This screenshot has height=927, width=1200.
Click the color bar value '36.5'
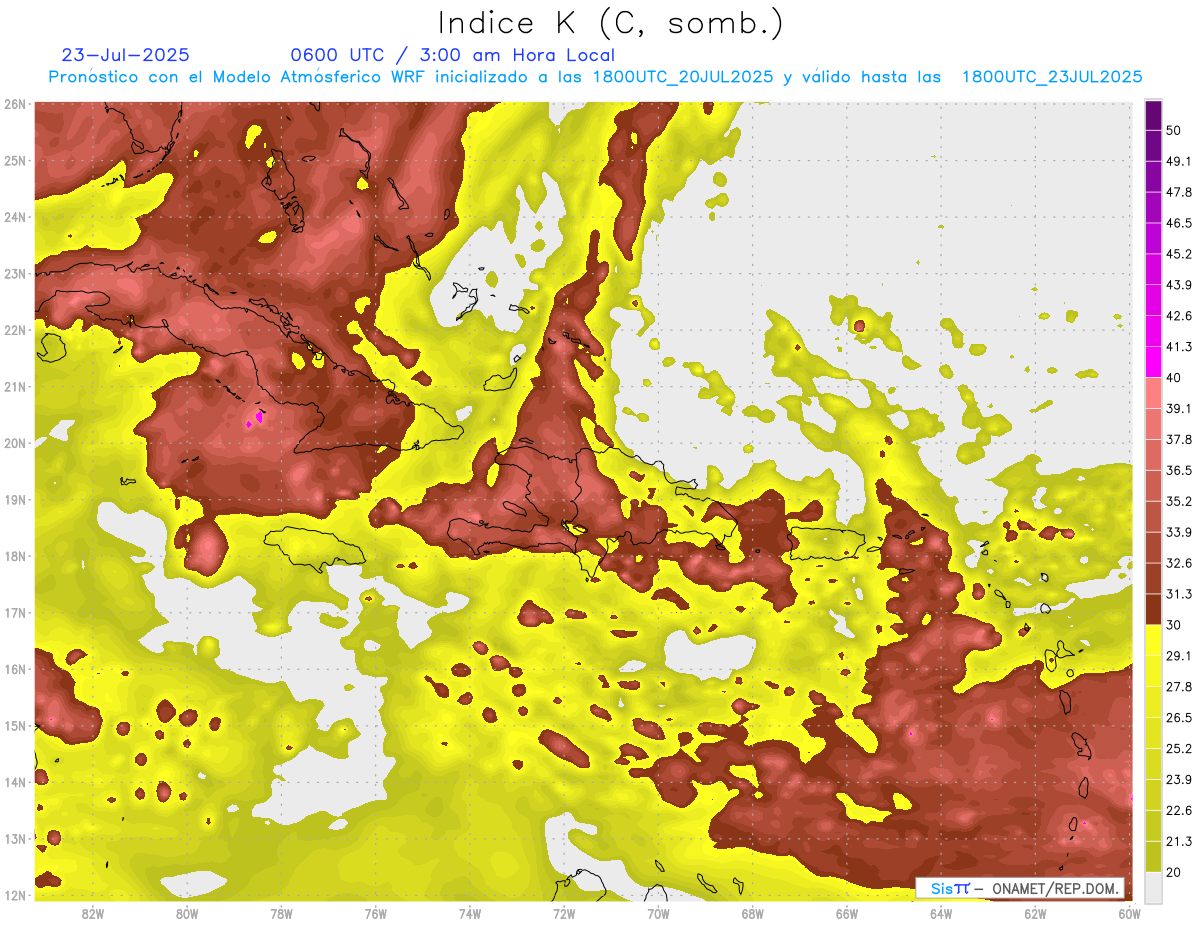1179,470
